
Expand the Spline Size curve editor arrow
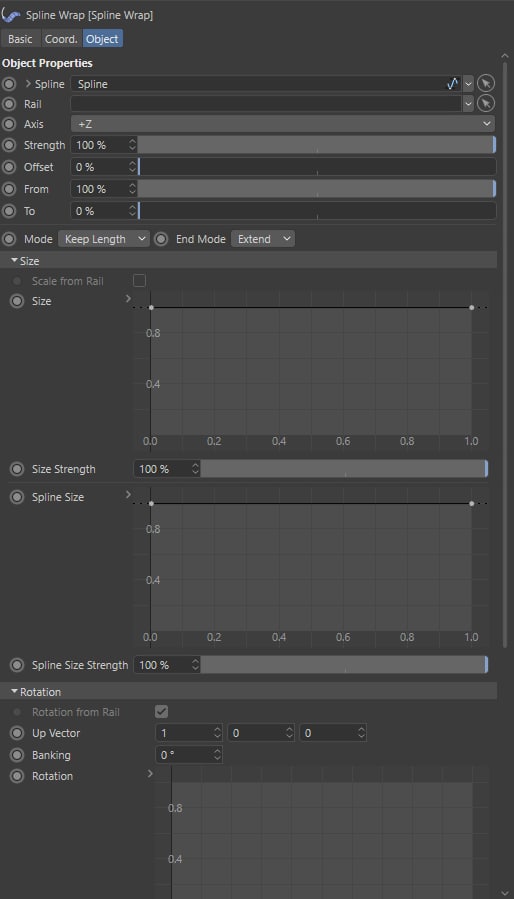click(x=128, y=494)
